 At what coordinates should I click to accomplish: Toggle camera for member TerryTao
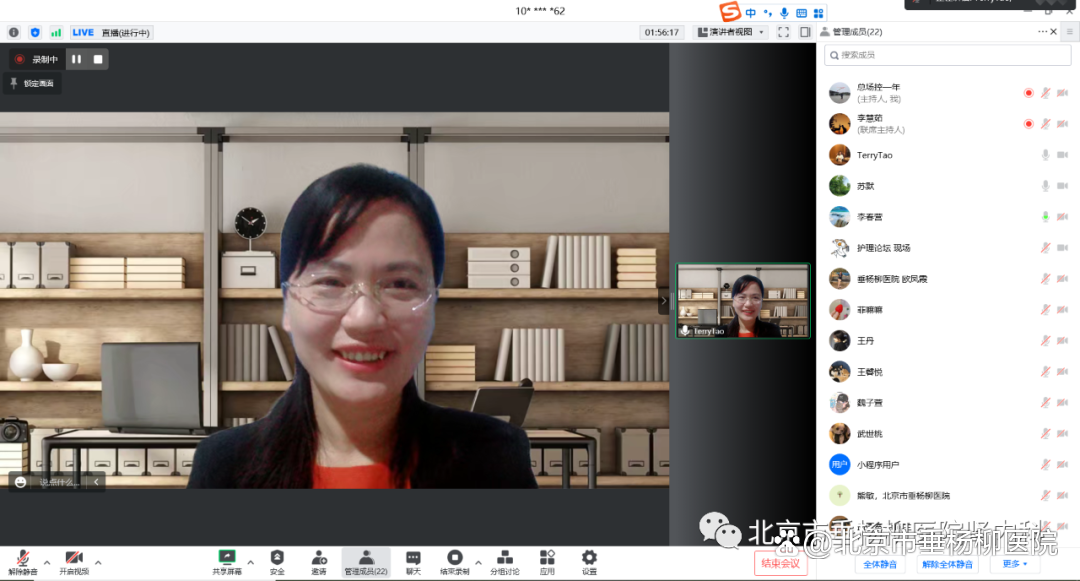coord(1062,155)
